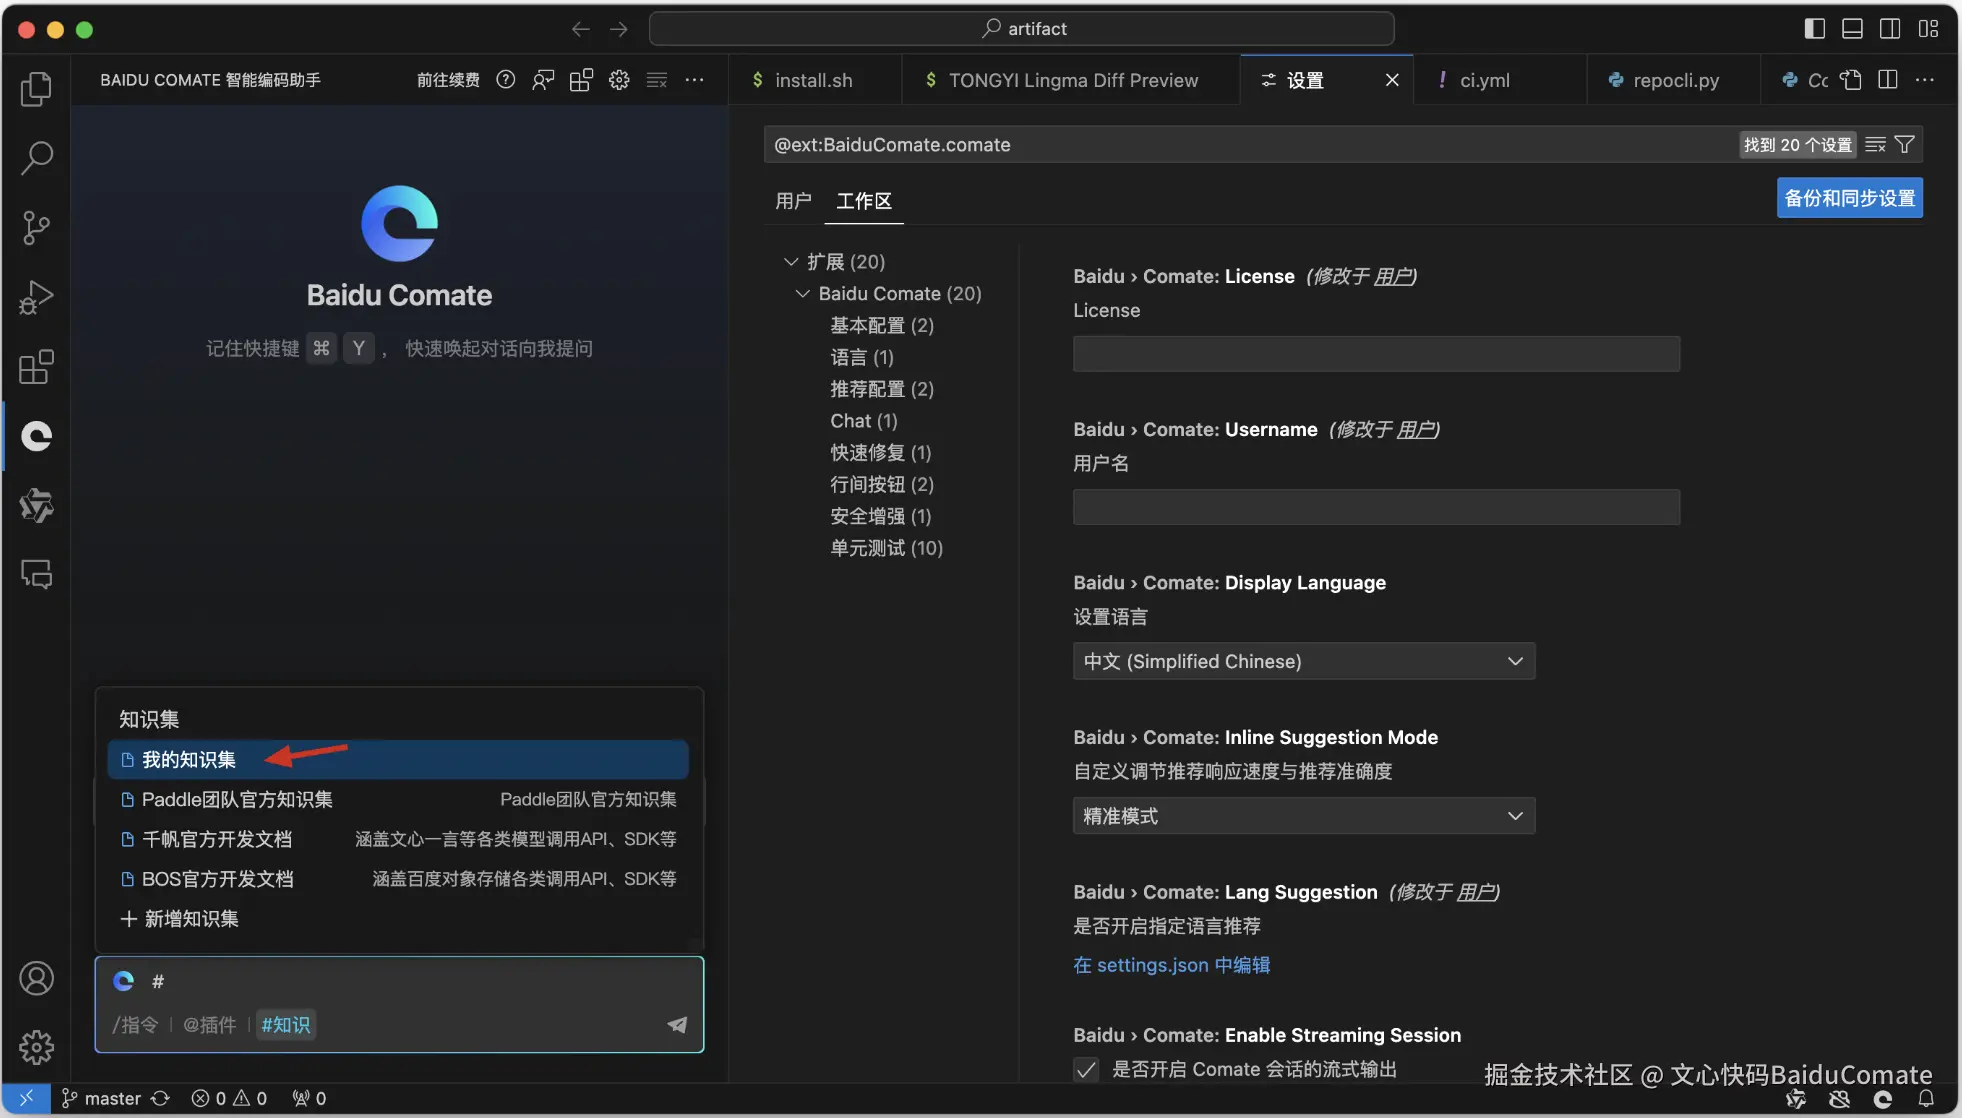Open Extensions view in activity bar

pos(37,367)
